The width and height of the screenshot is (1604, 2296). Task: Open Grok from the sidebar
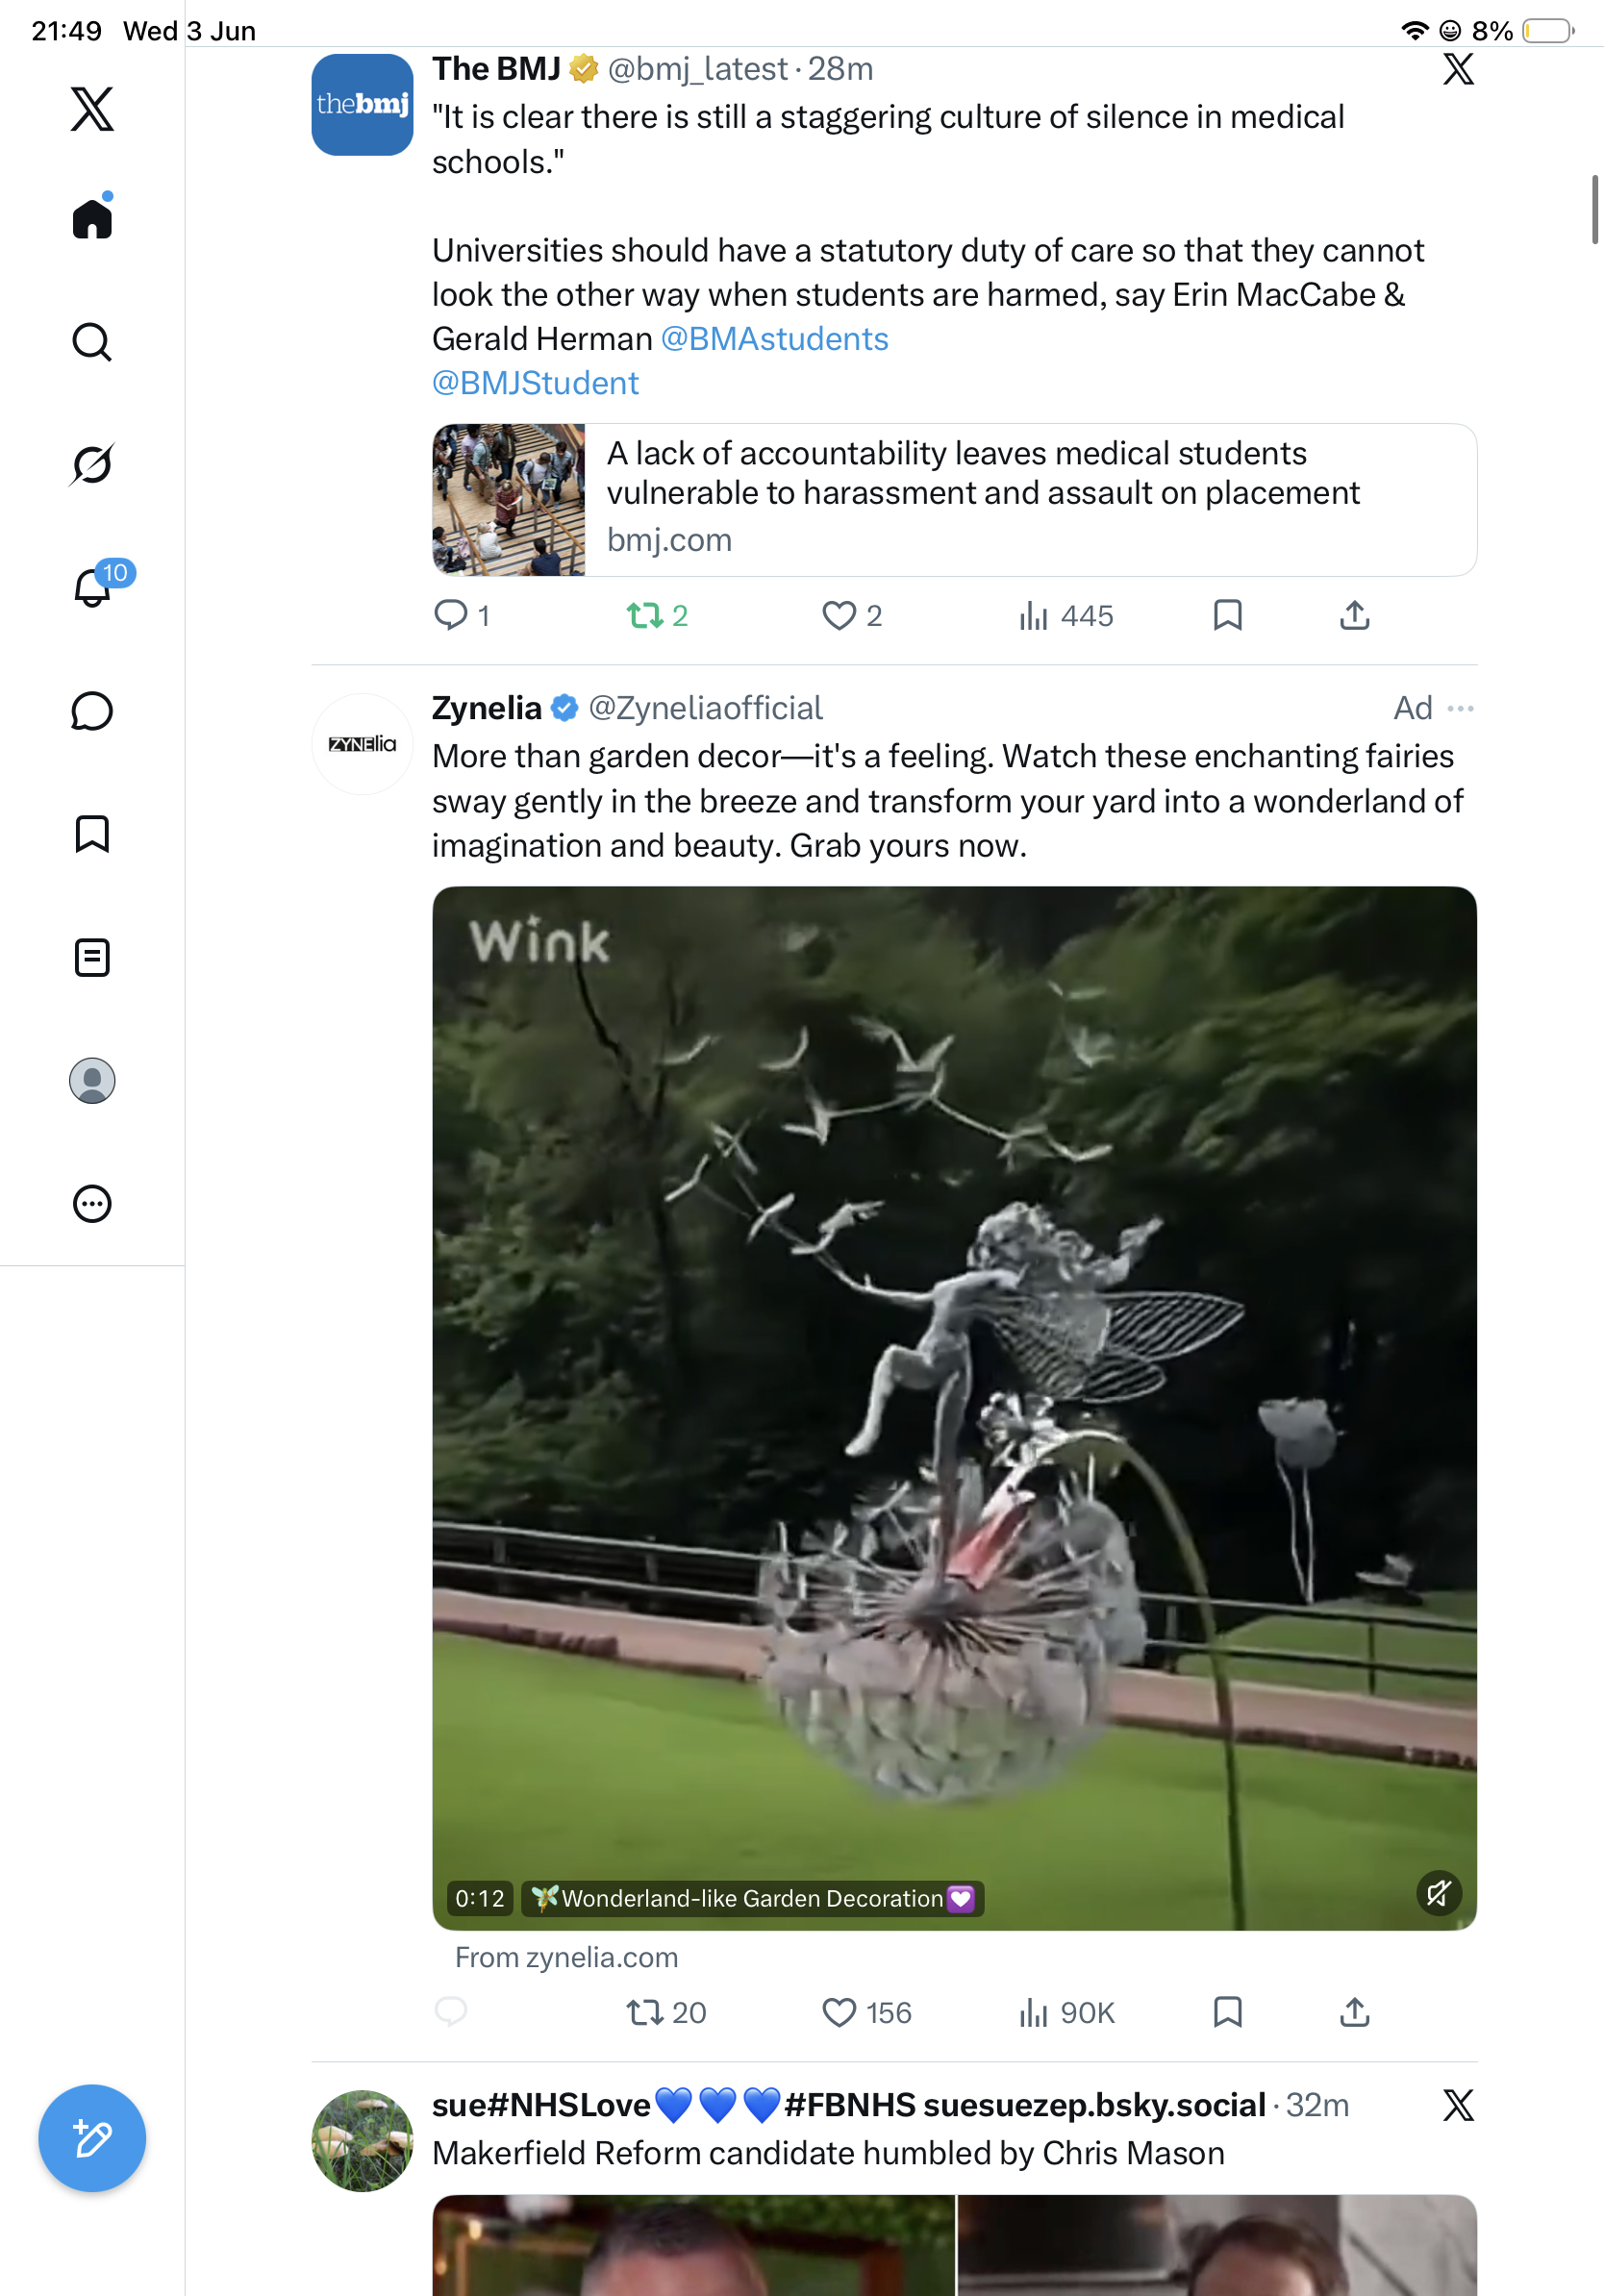coord(92,464)
